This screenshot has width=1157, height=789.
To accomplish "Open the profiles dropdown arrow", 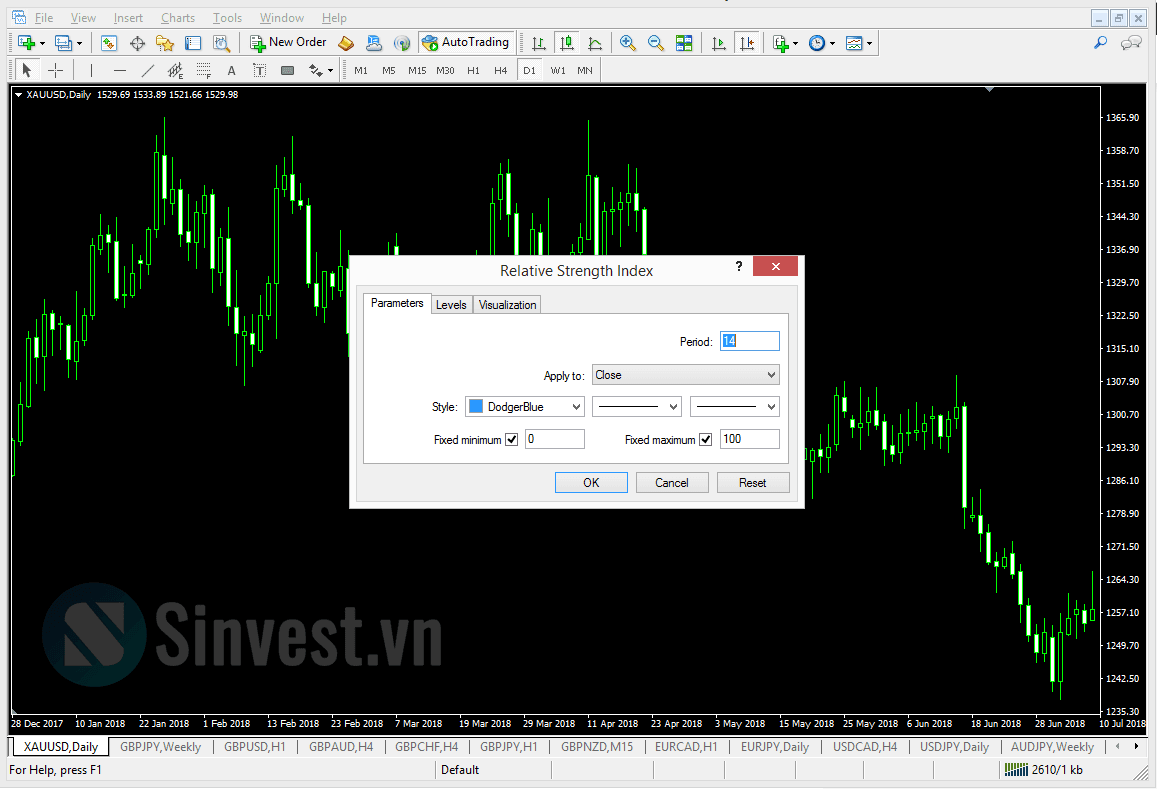I will click(80, 44).
